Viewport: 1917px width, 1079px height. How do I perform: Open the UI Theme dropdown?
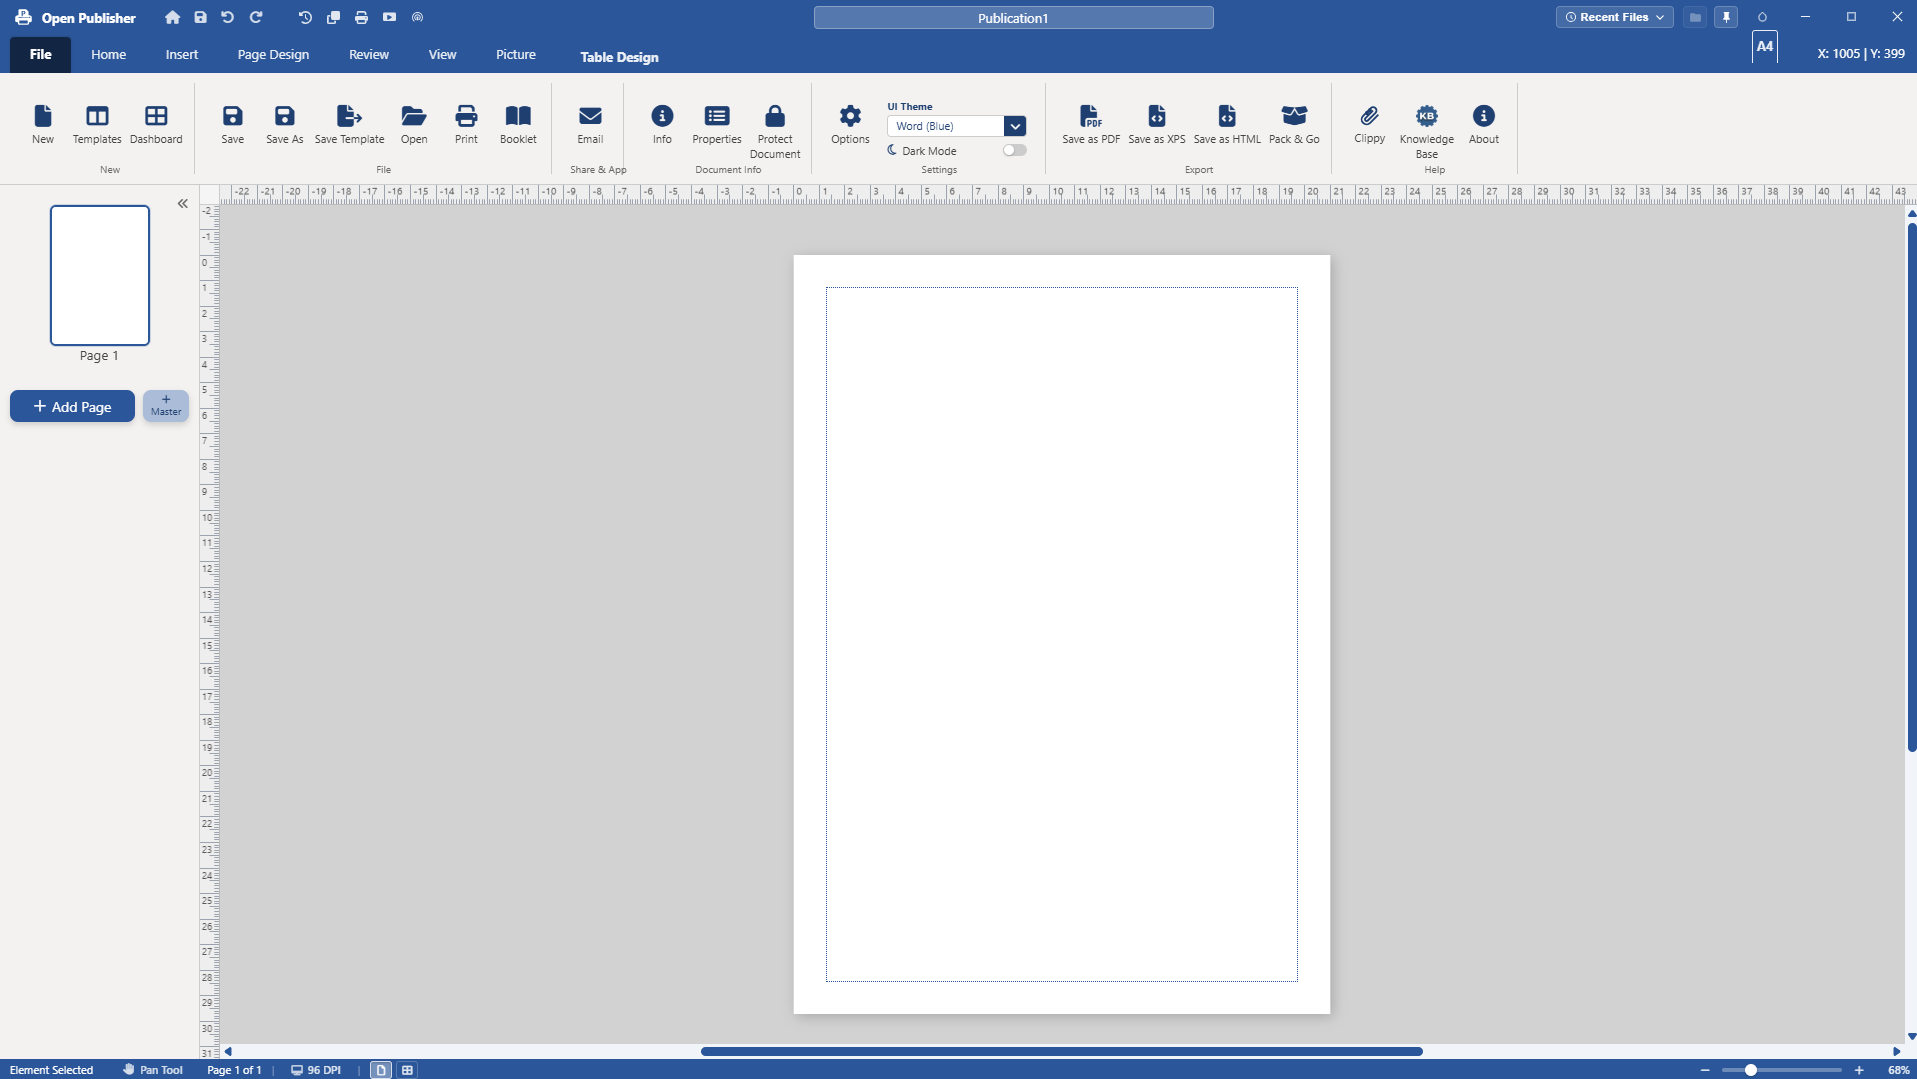[x=1015, y=126]
